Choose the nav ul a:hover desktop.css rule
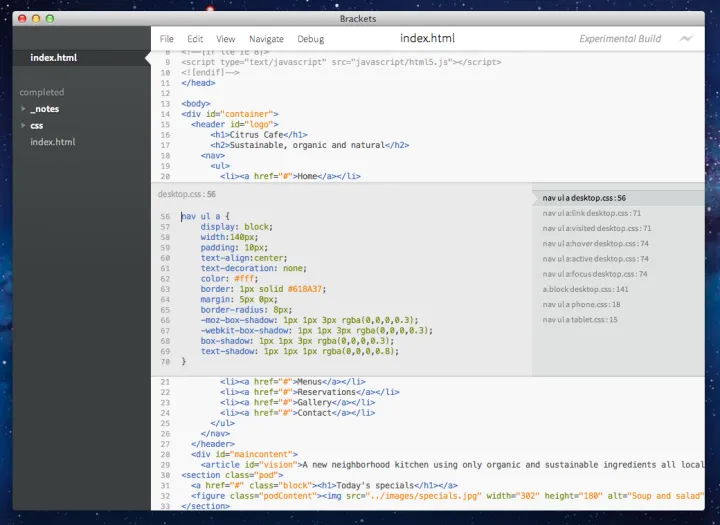The image size is (720, 525). click(x=595, y=243)
